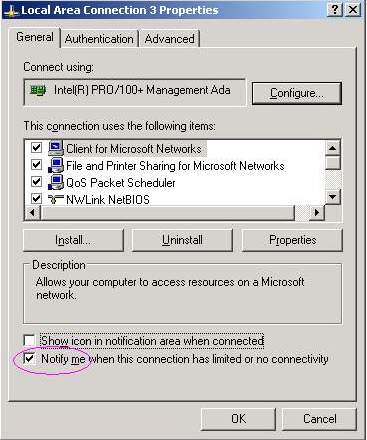Click the Configure button
This screenshot has width=367, height=440.
[x=297, y=93]
